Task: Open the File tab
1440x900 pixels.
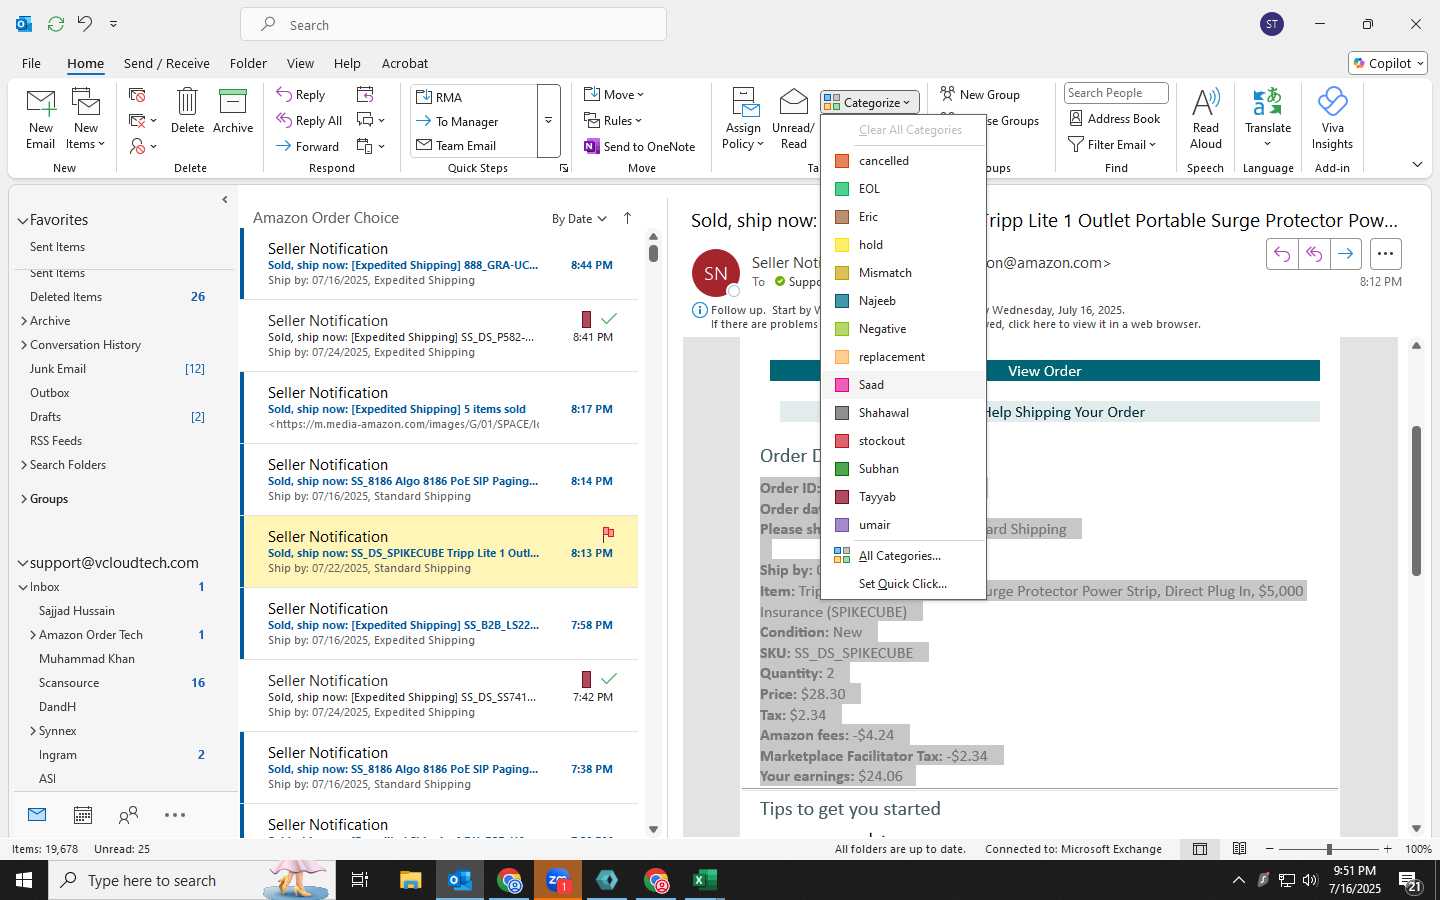Action: (x=31, y=63)
